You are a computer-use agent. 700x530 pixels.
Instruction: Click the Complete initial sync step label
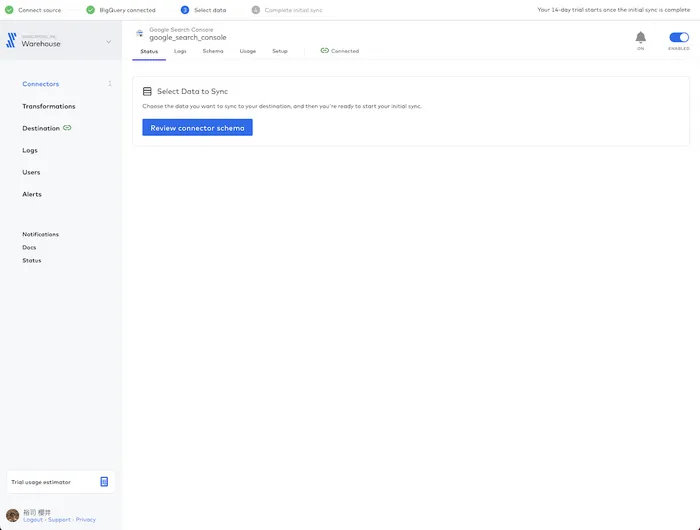[x=293, y=10]
